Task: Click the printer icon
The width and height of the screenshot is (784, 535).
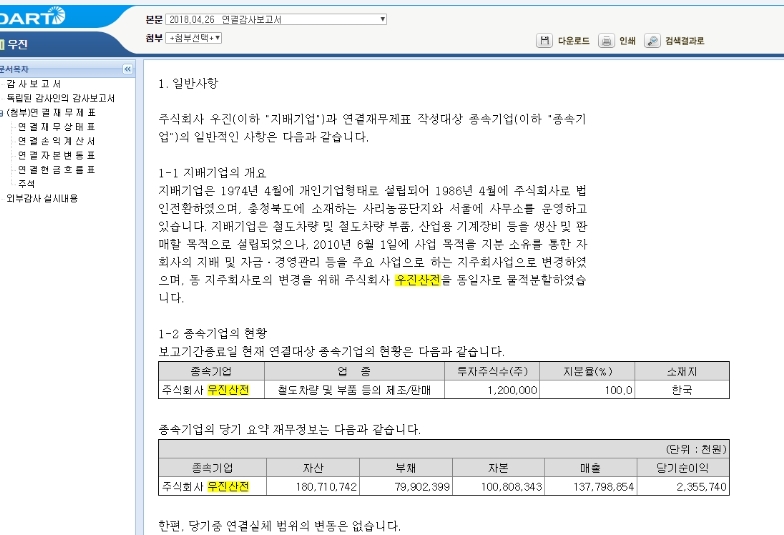Action: click(606, 40)
